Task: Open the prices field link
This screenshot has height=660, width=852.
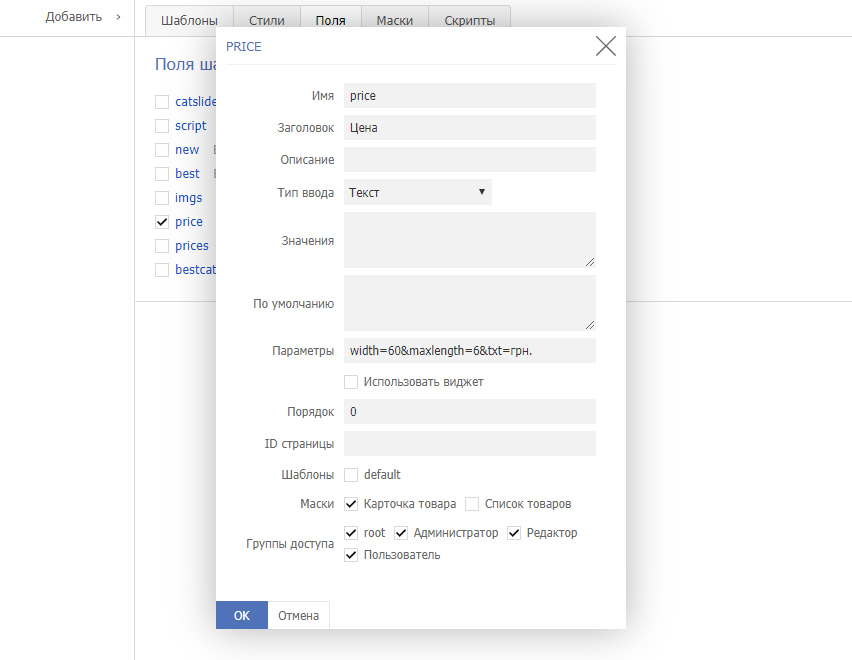Action: [192, 246]
